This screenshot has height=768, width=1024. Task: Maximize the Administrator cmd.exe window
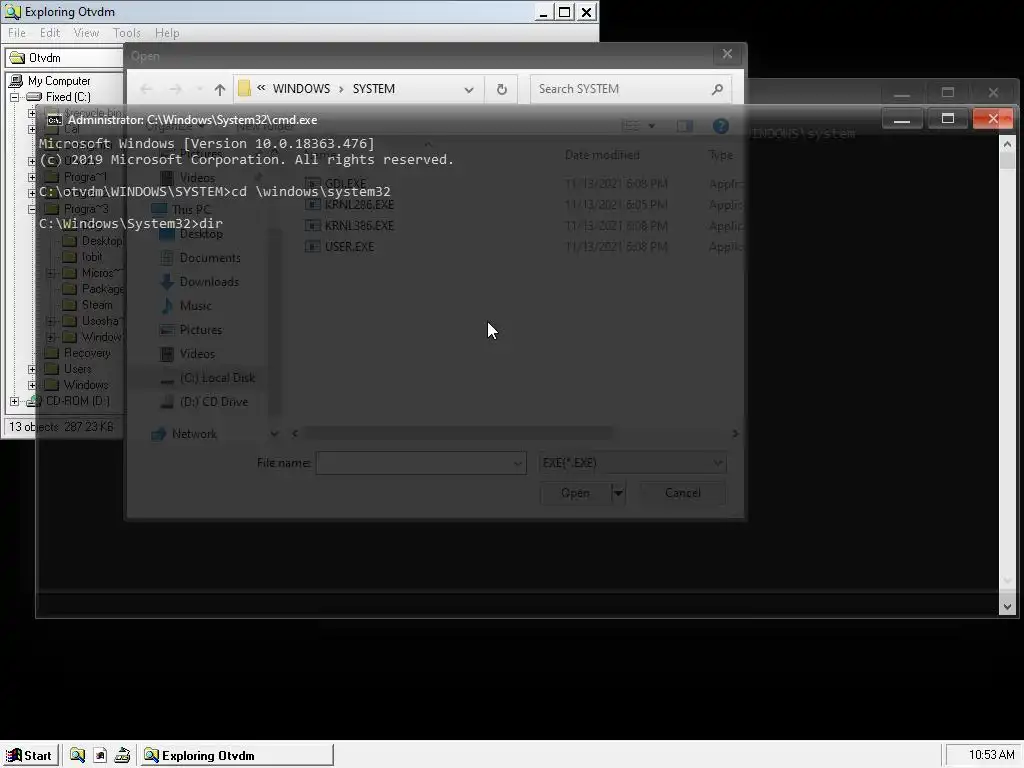pyautogui.click(x=948, y=119)
